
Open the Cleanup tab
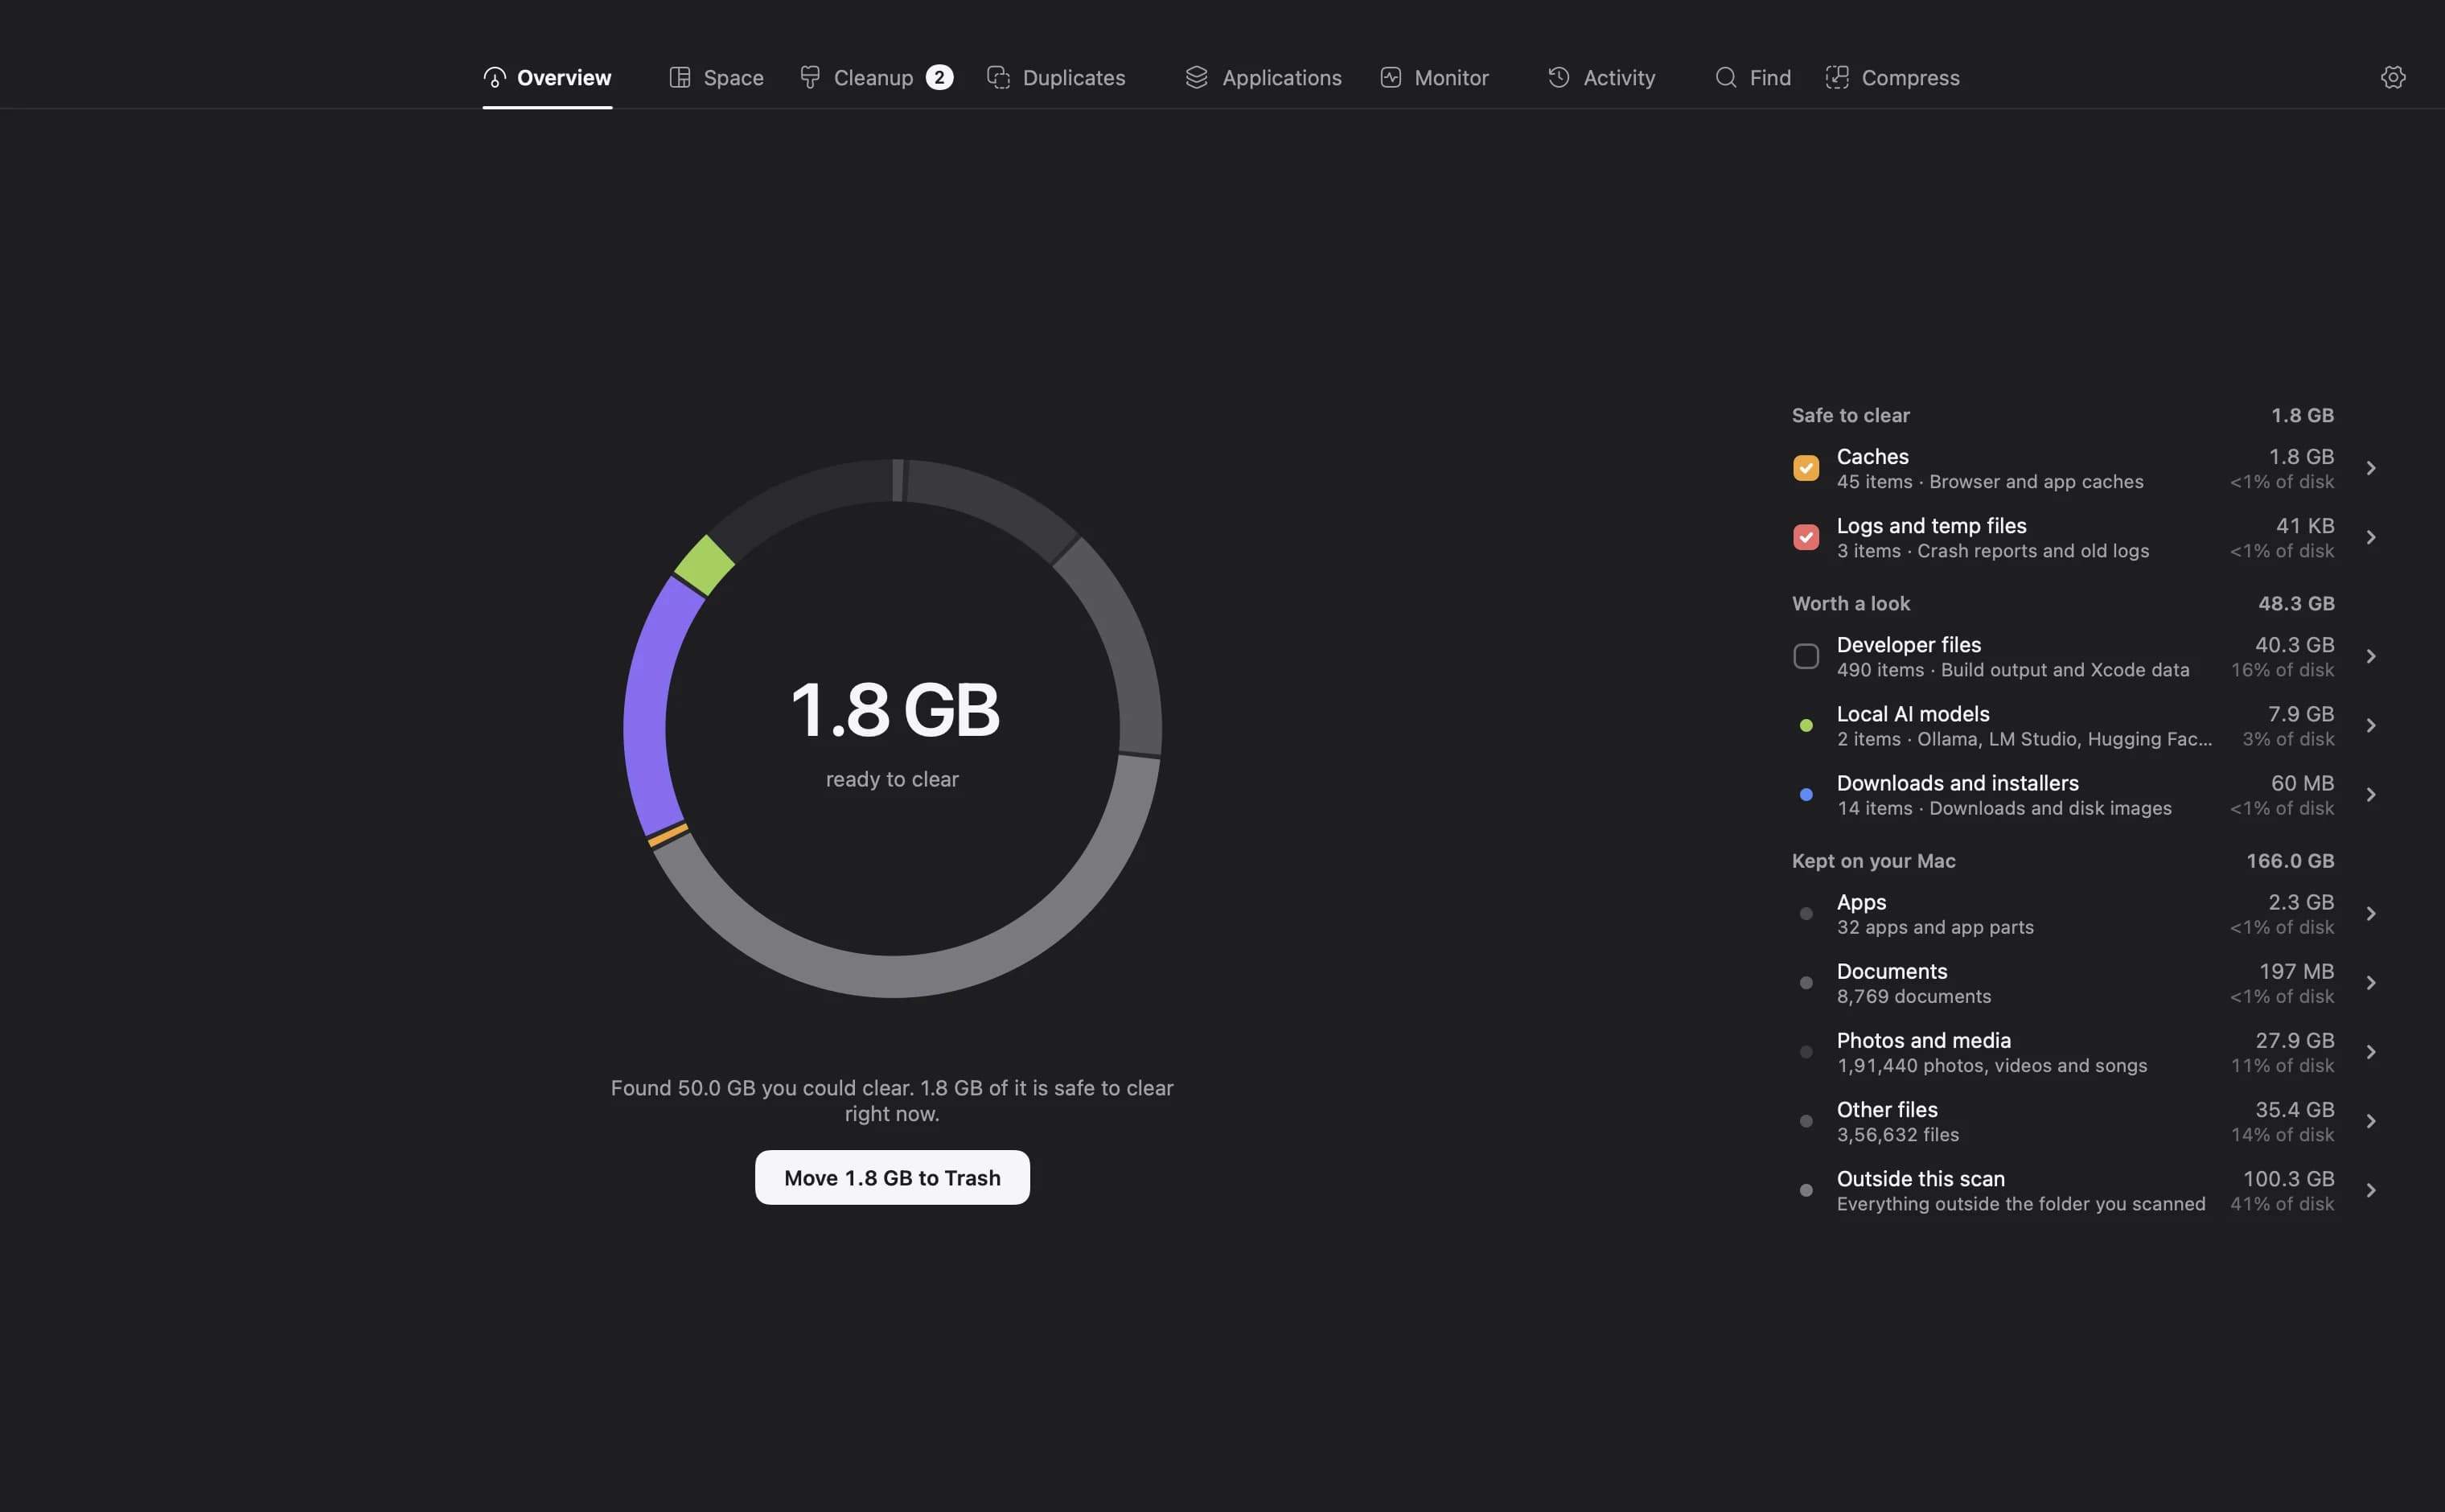[875, 77]
